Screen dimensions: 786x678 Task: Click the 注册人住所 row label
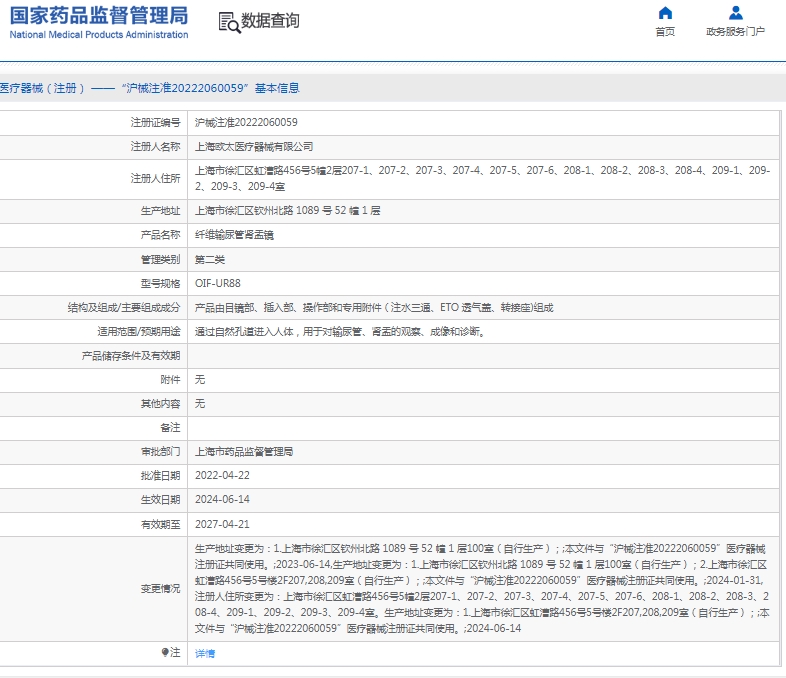tap(155, 179)
